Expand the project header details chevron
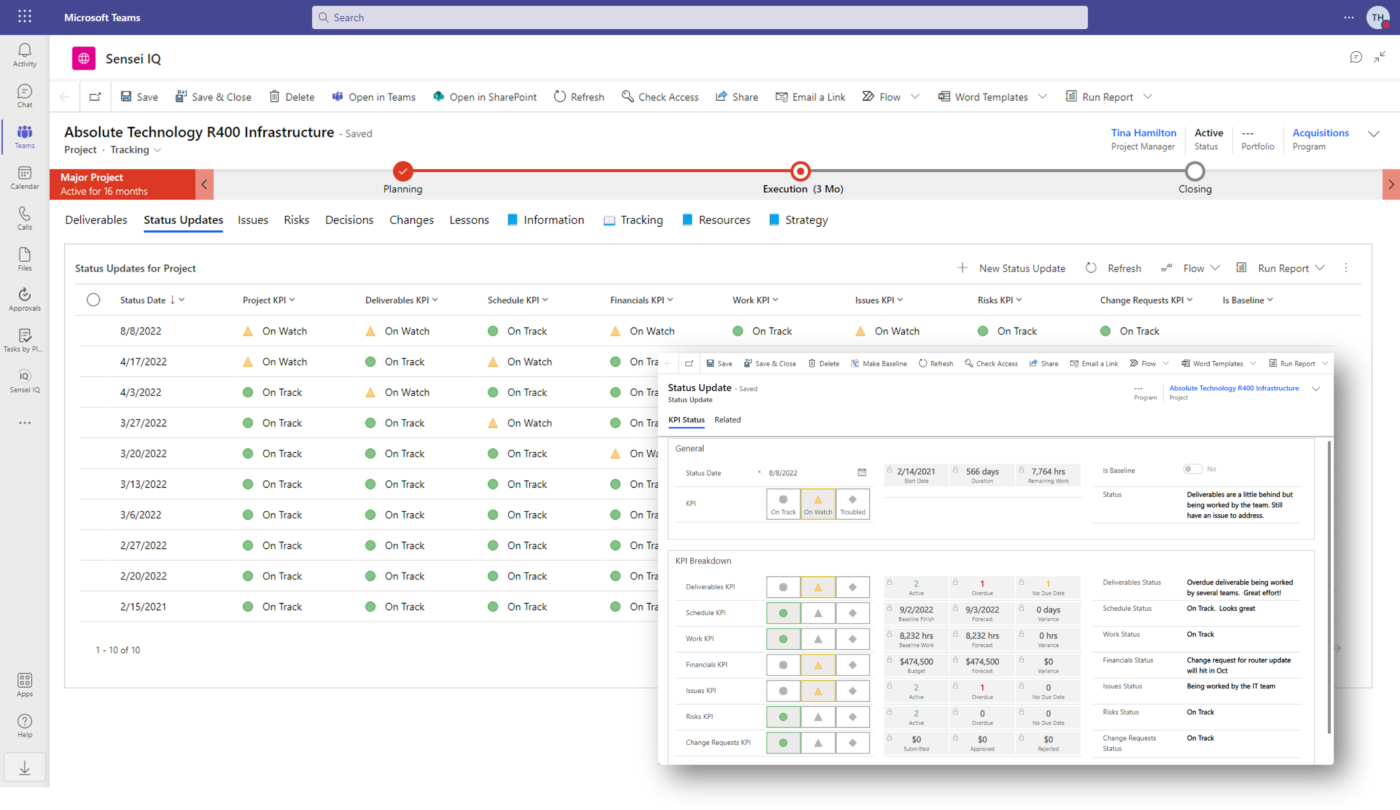Image resolution: width=1400 pixels, height=810 pixels. 1374,134
